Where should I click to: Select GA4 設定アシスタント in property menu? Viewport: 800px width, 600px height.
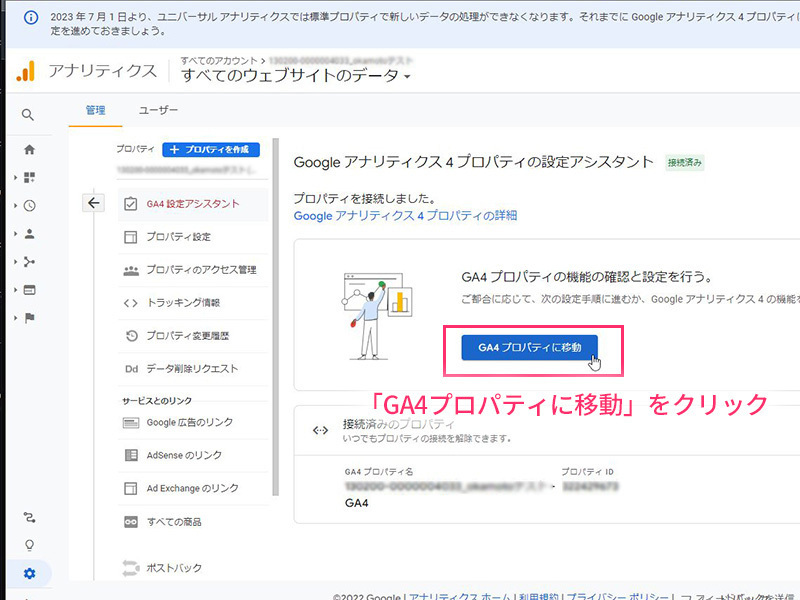coord(192,204)
